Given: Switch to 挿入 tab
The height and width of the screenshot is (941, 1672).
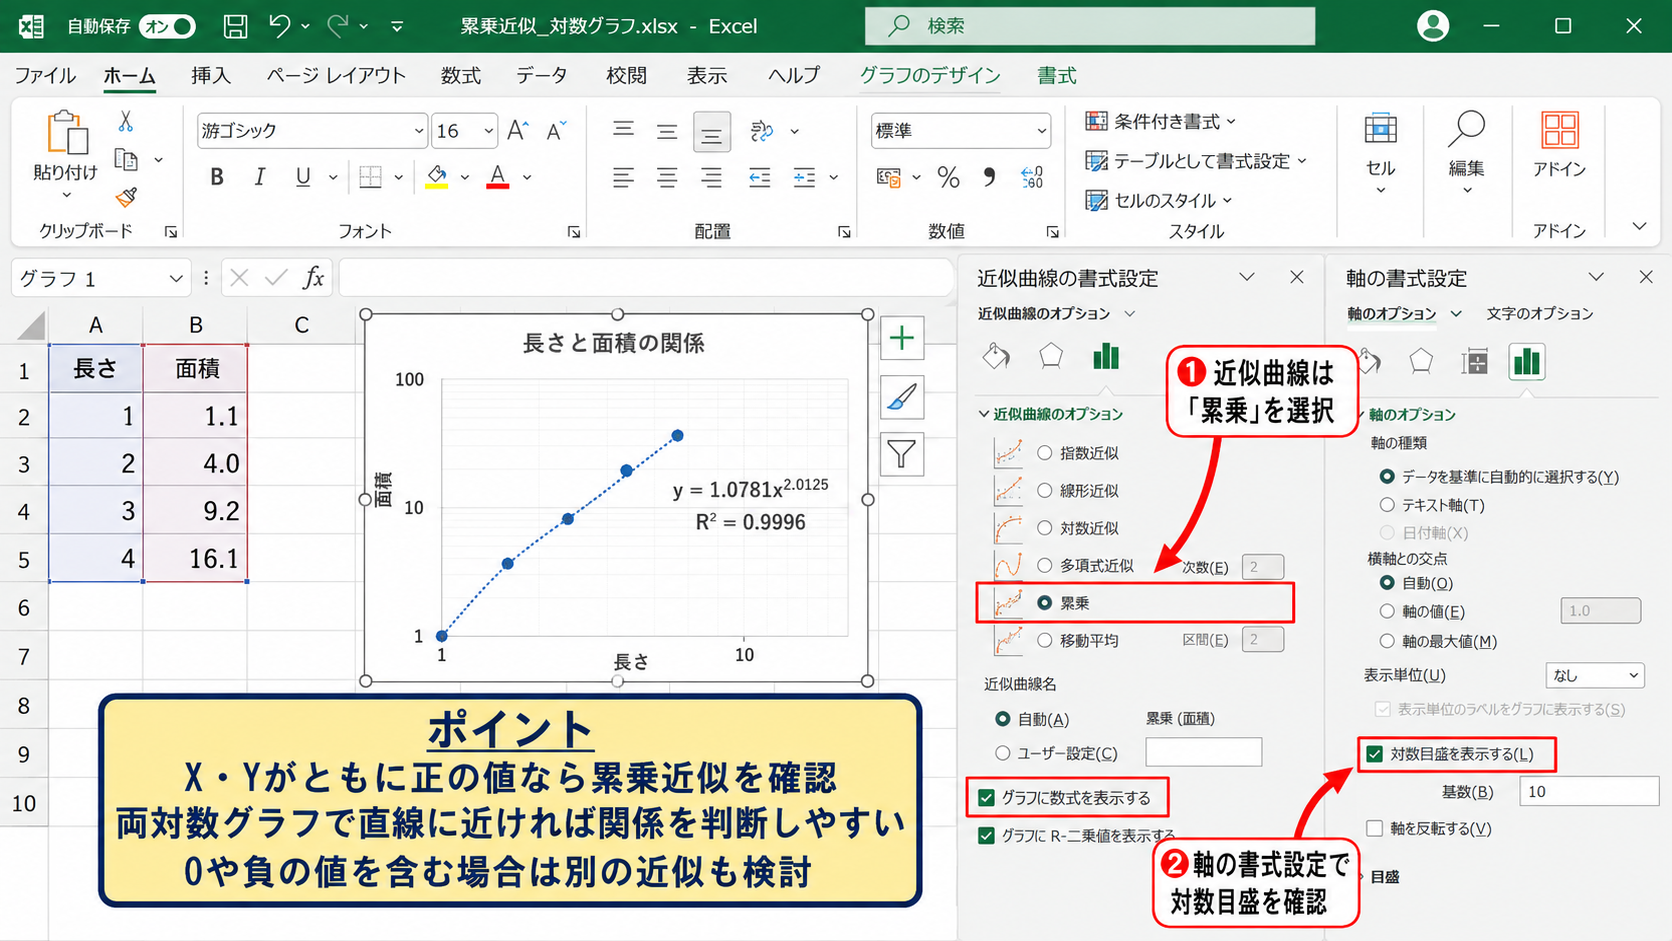Looking at the screenshot, I should 211,76.
